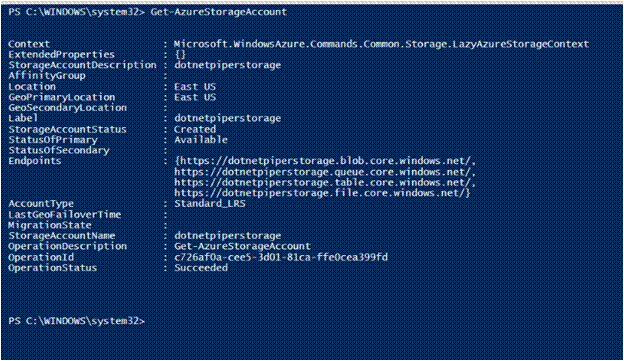
Task: Click the LazyAzureStorageContext context value
Action: tap(381, 44)
